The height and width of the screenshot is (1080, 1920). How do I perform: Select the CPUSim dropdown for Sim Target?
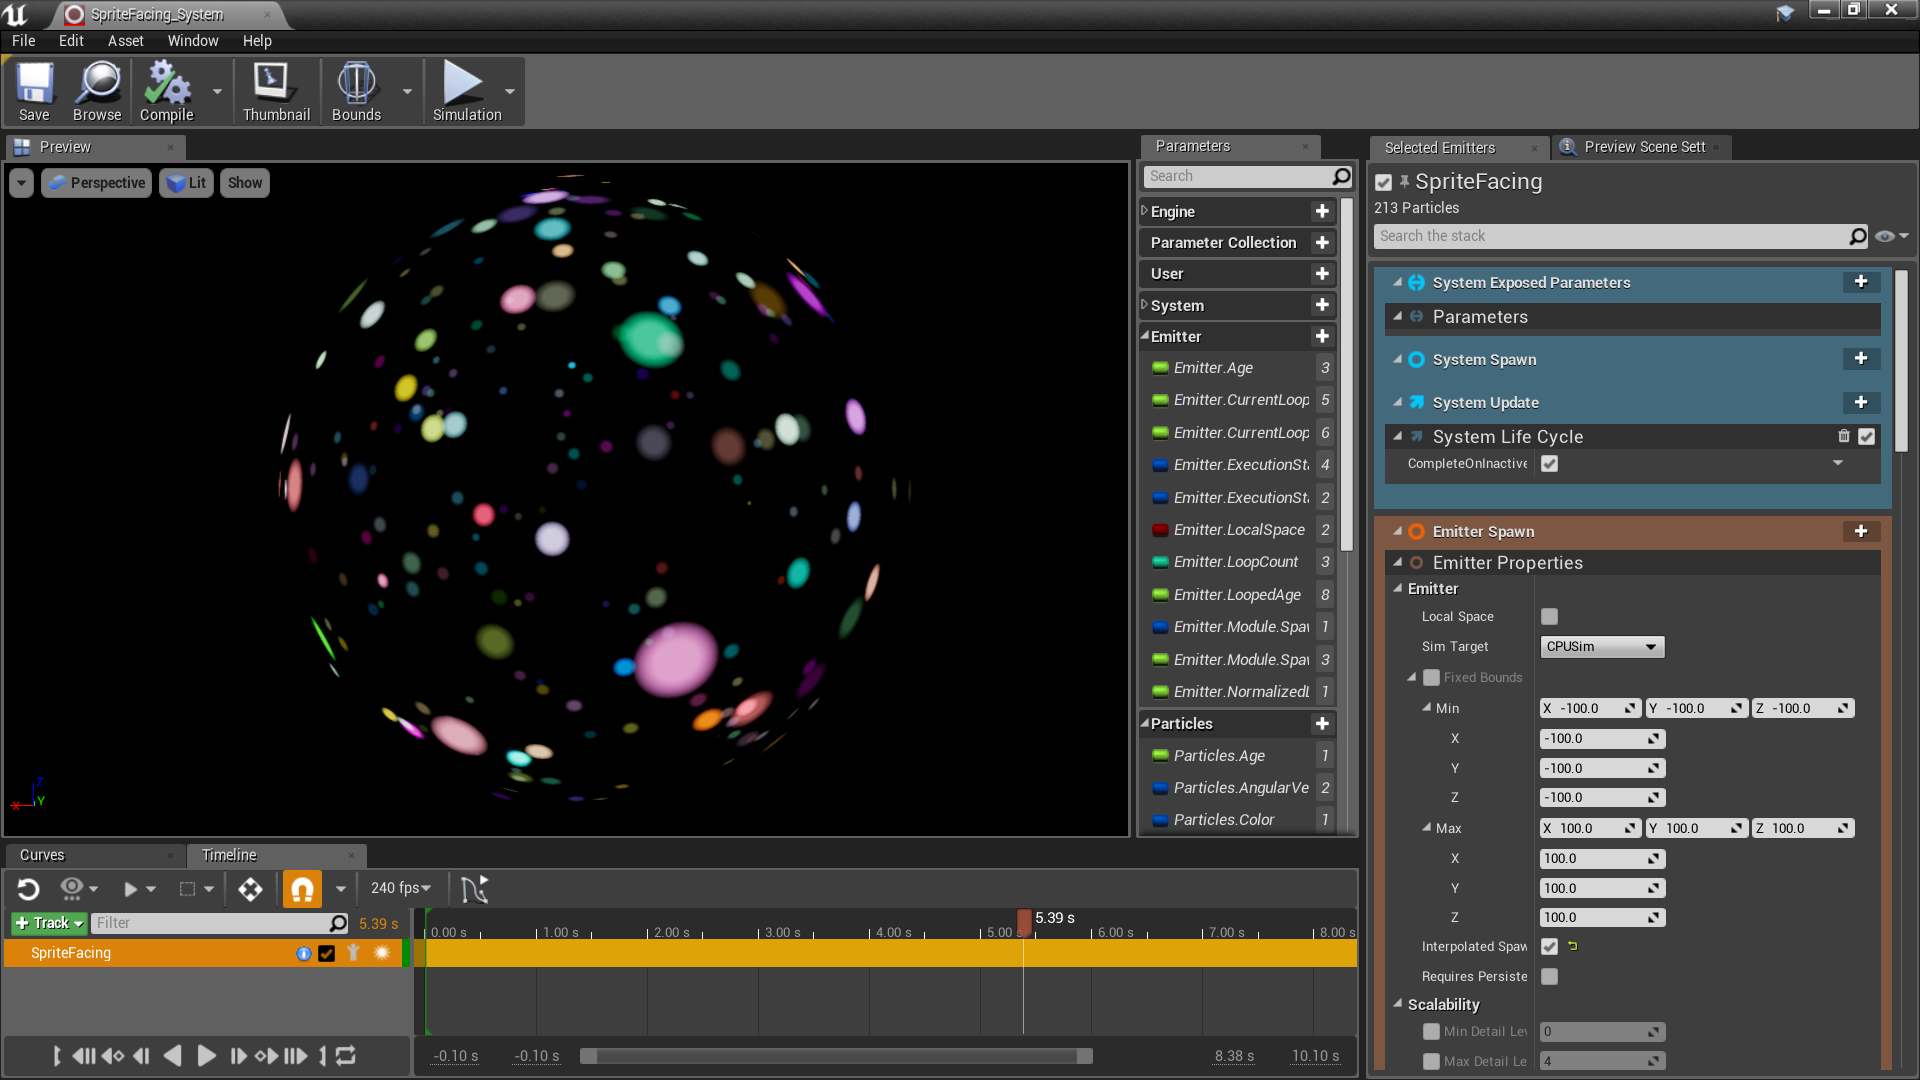click(1601, 646)
